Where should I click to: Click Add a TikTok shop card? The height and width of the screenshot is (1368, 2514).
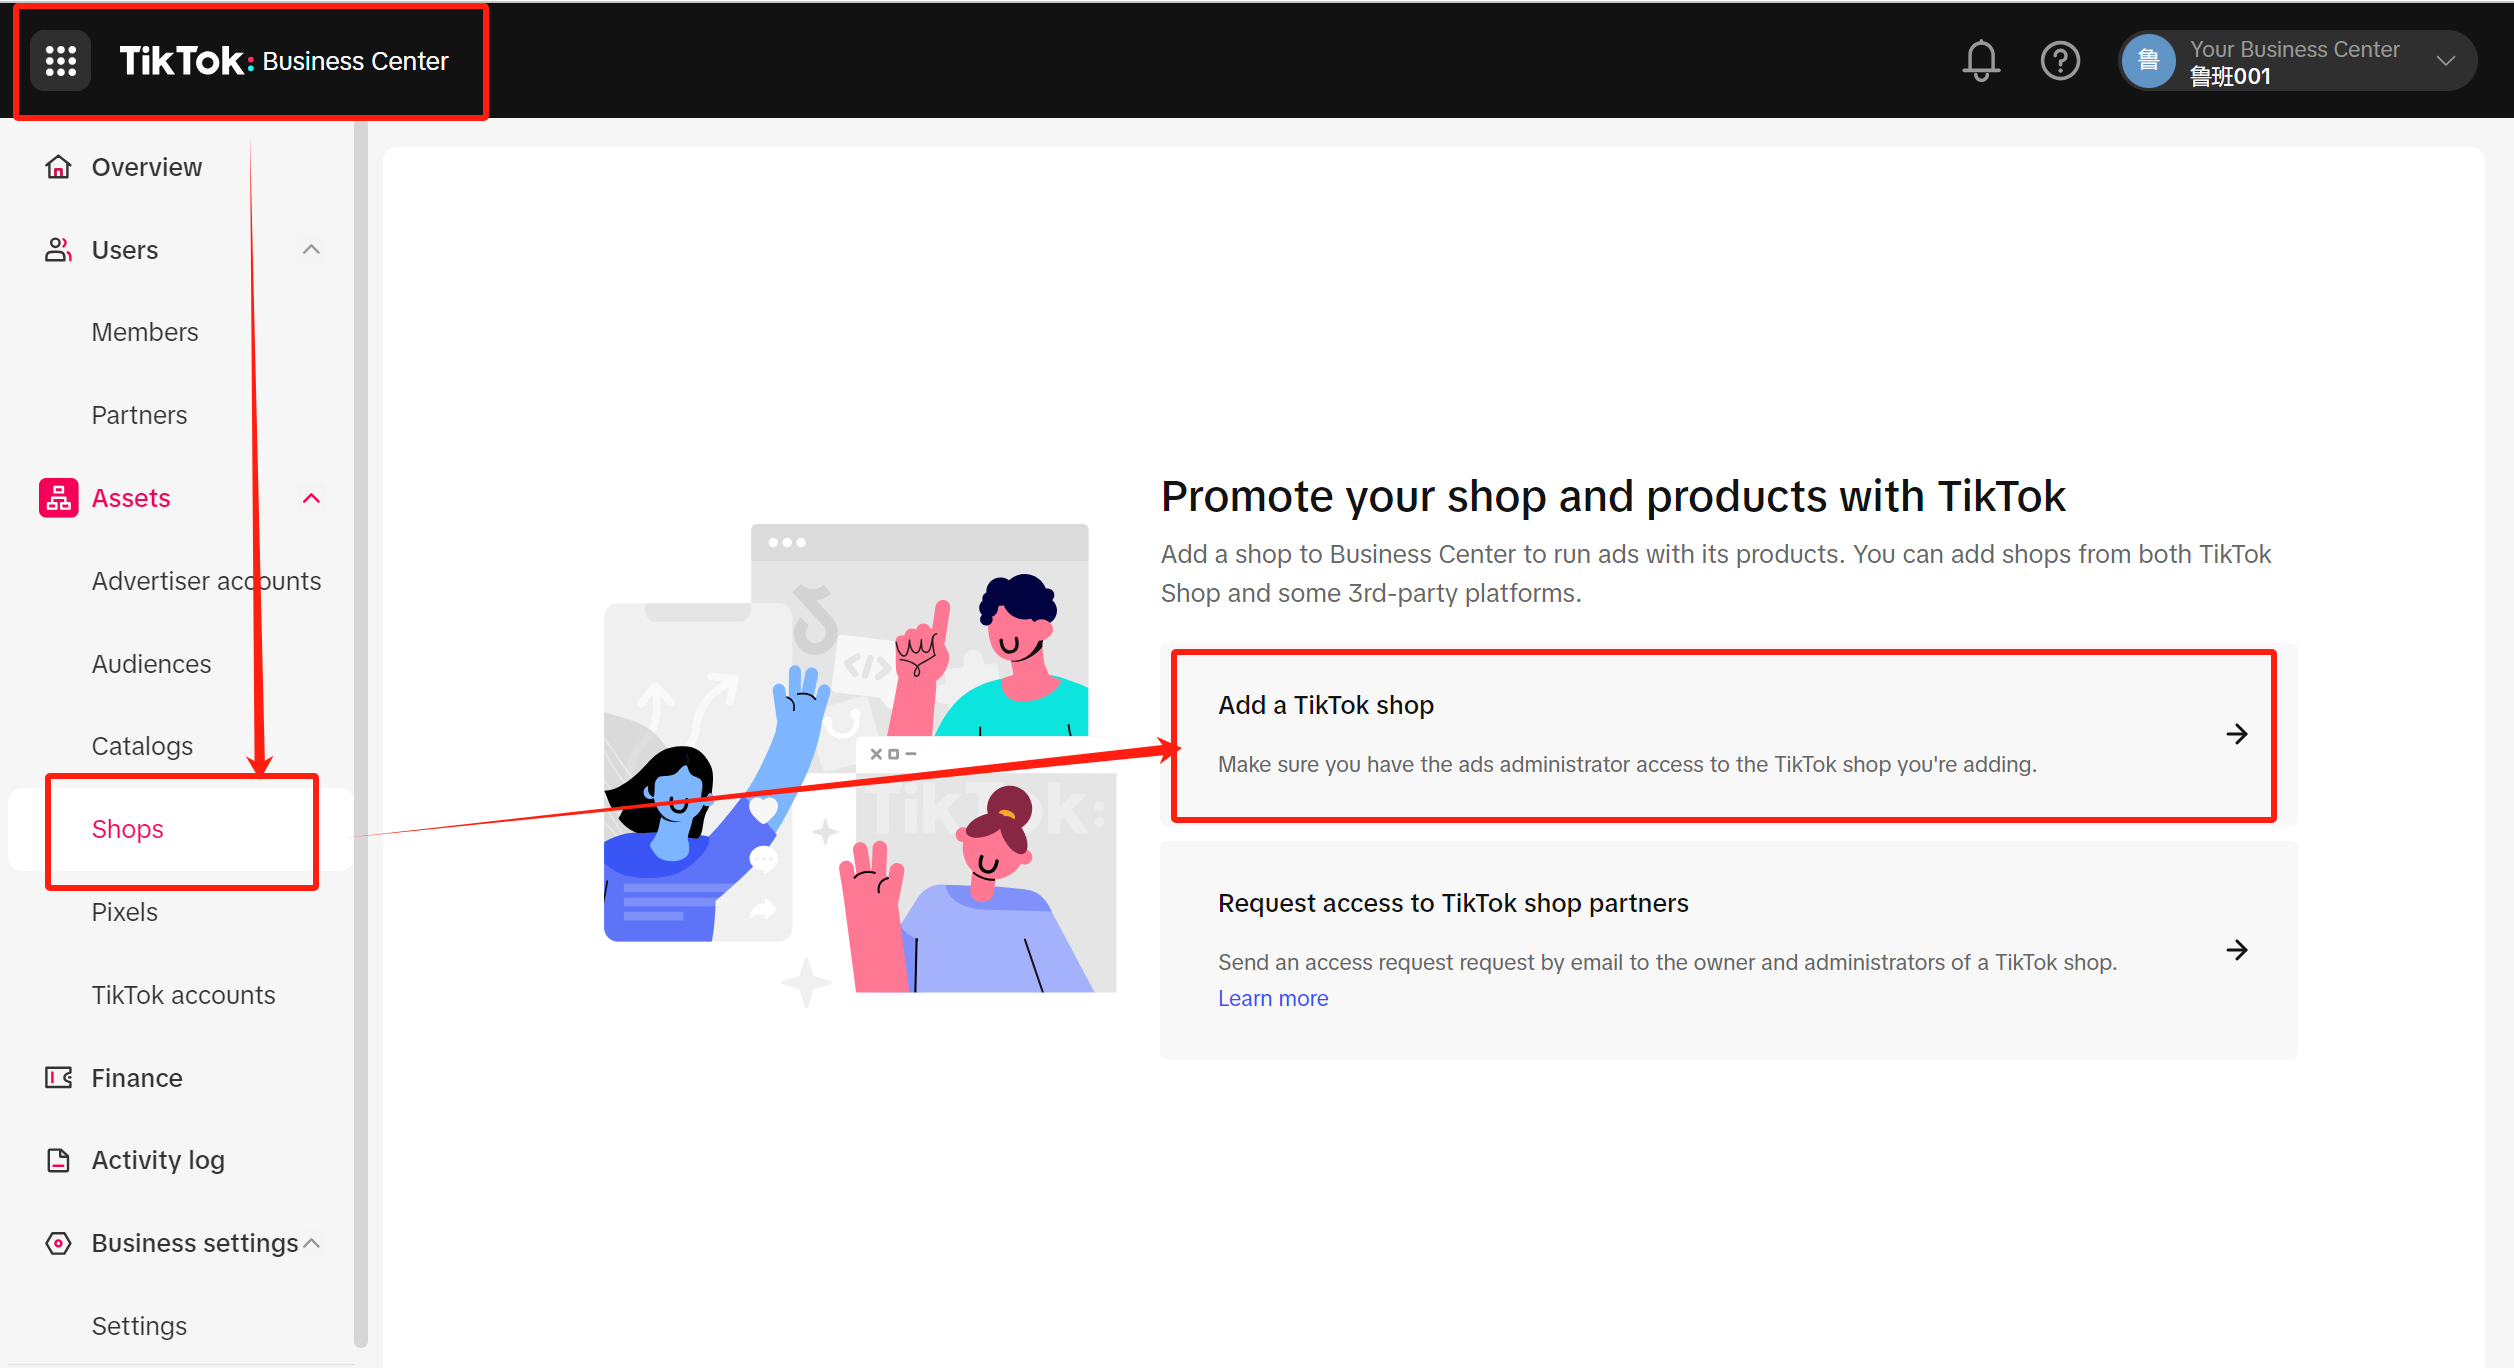(x=1728, y=734)
